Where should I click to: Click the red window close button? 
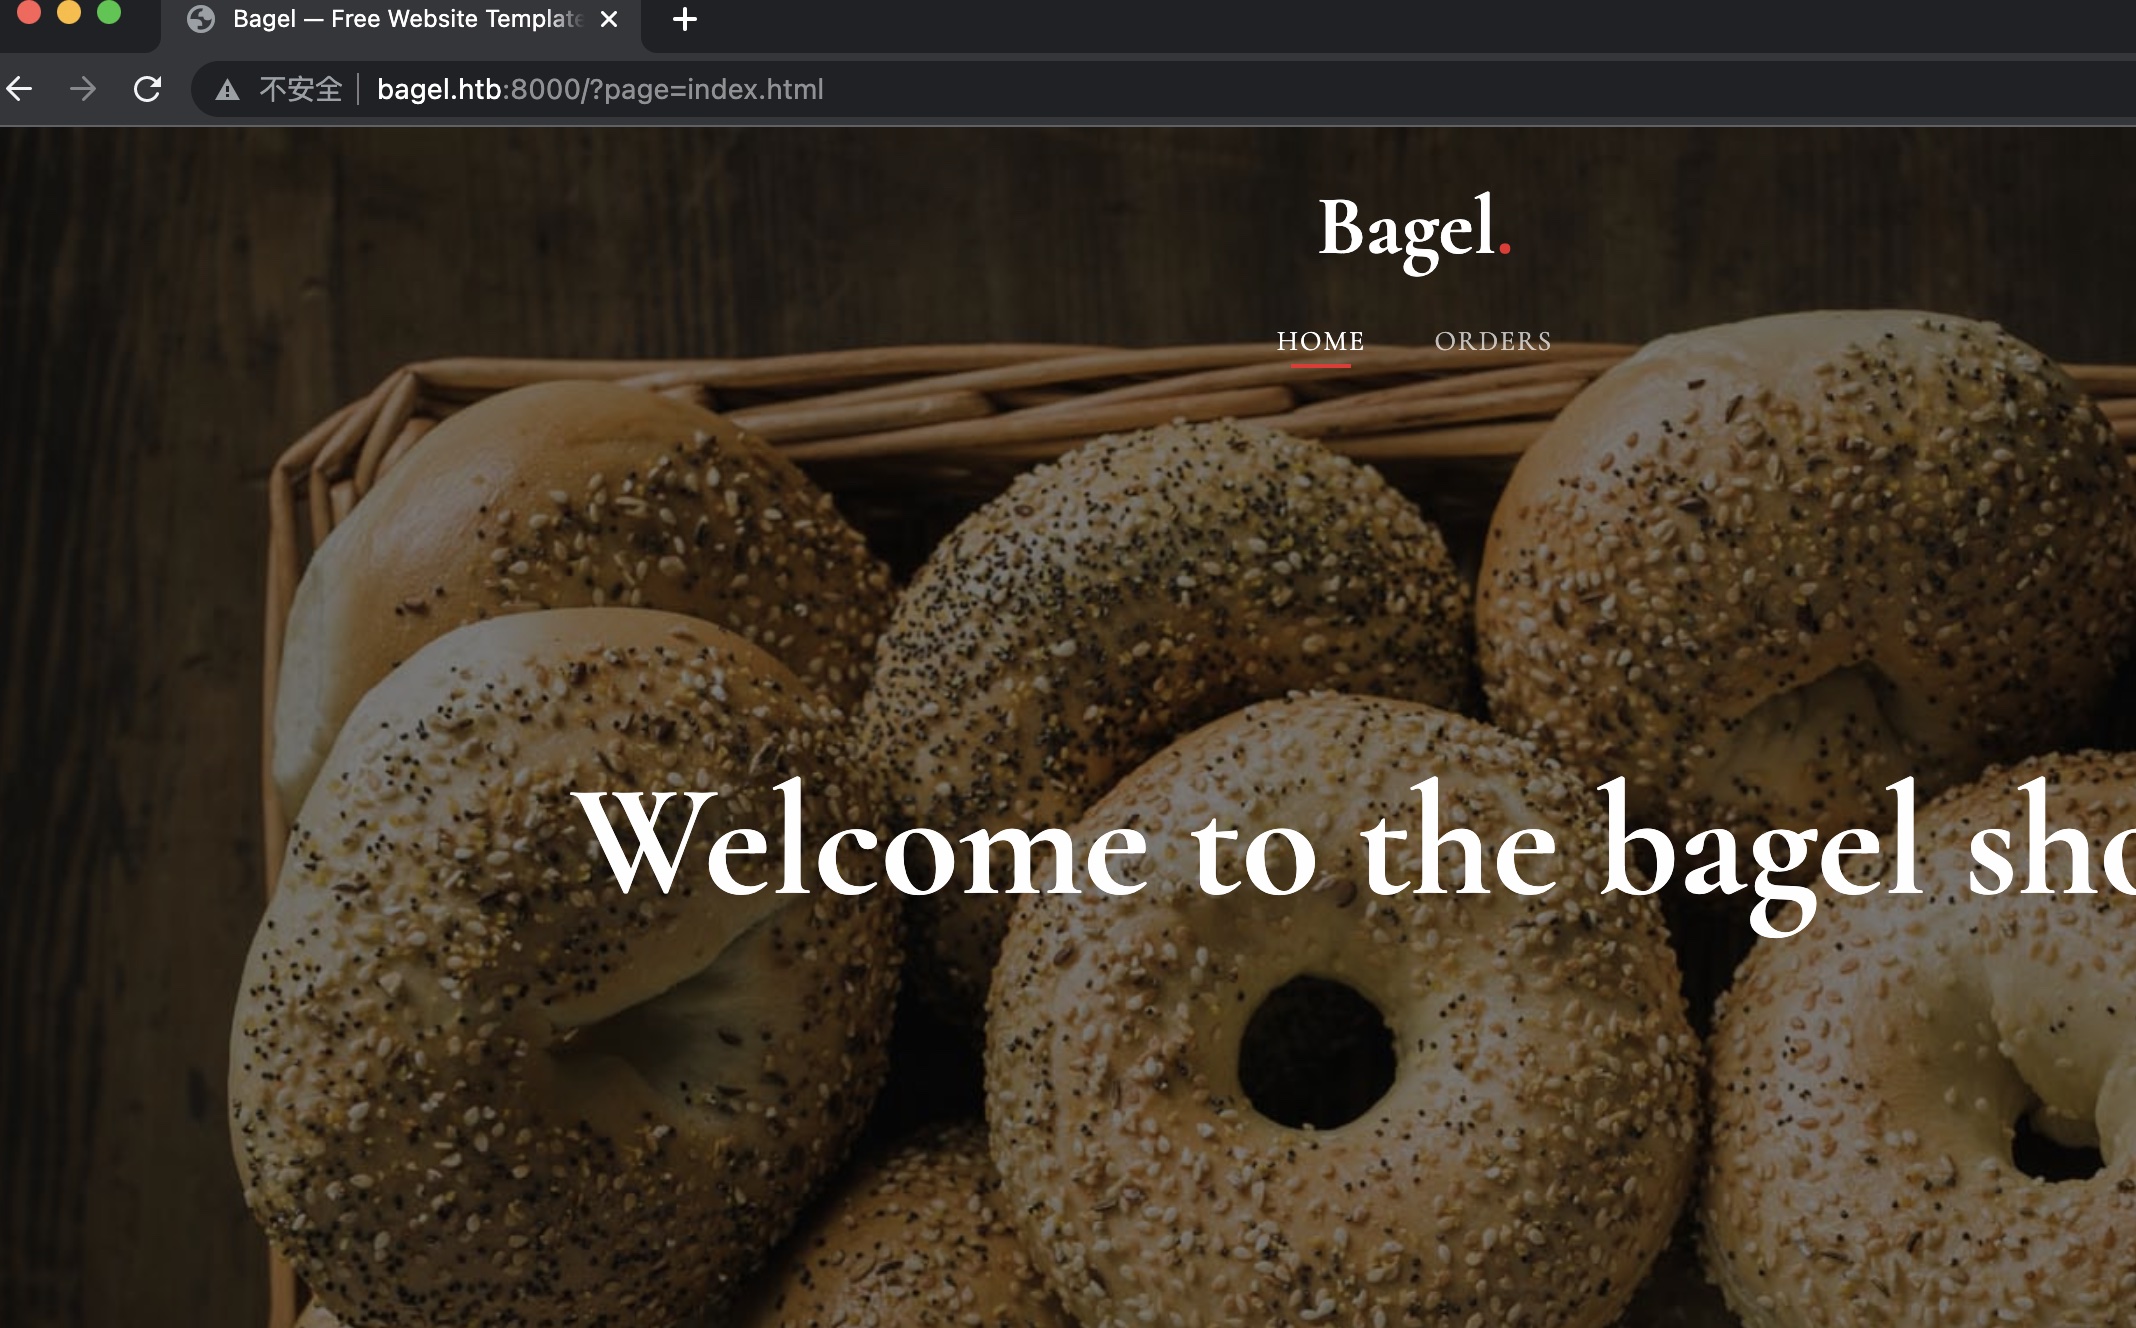tap(28, 11)
